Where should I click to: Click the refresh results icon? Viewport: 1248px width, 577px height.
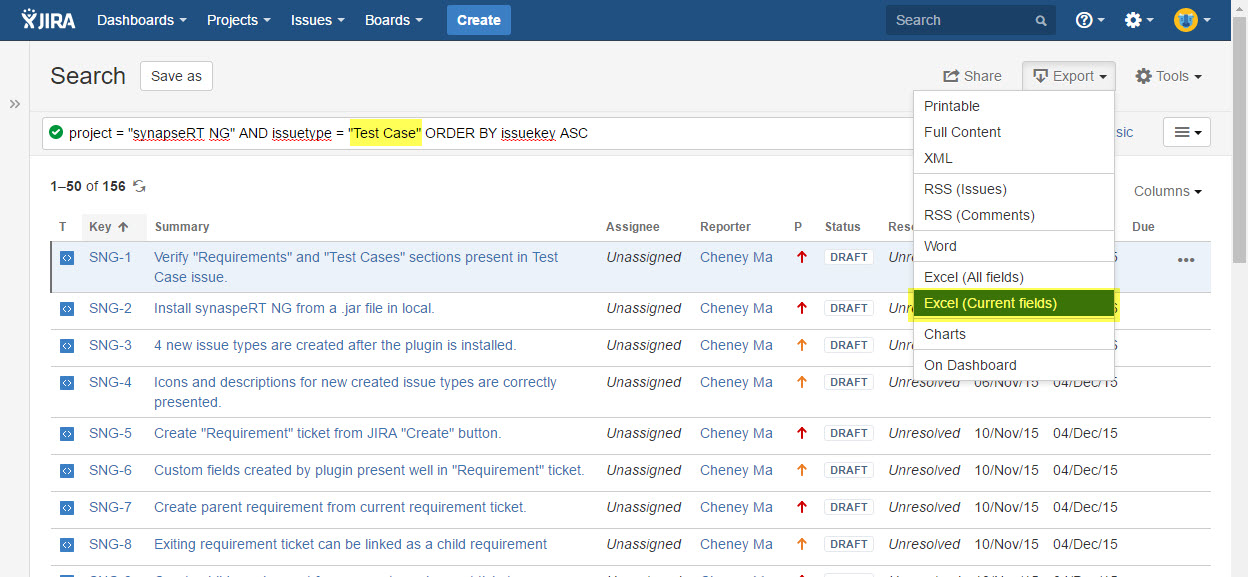(x=140, y=186)
